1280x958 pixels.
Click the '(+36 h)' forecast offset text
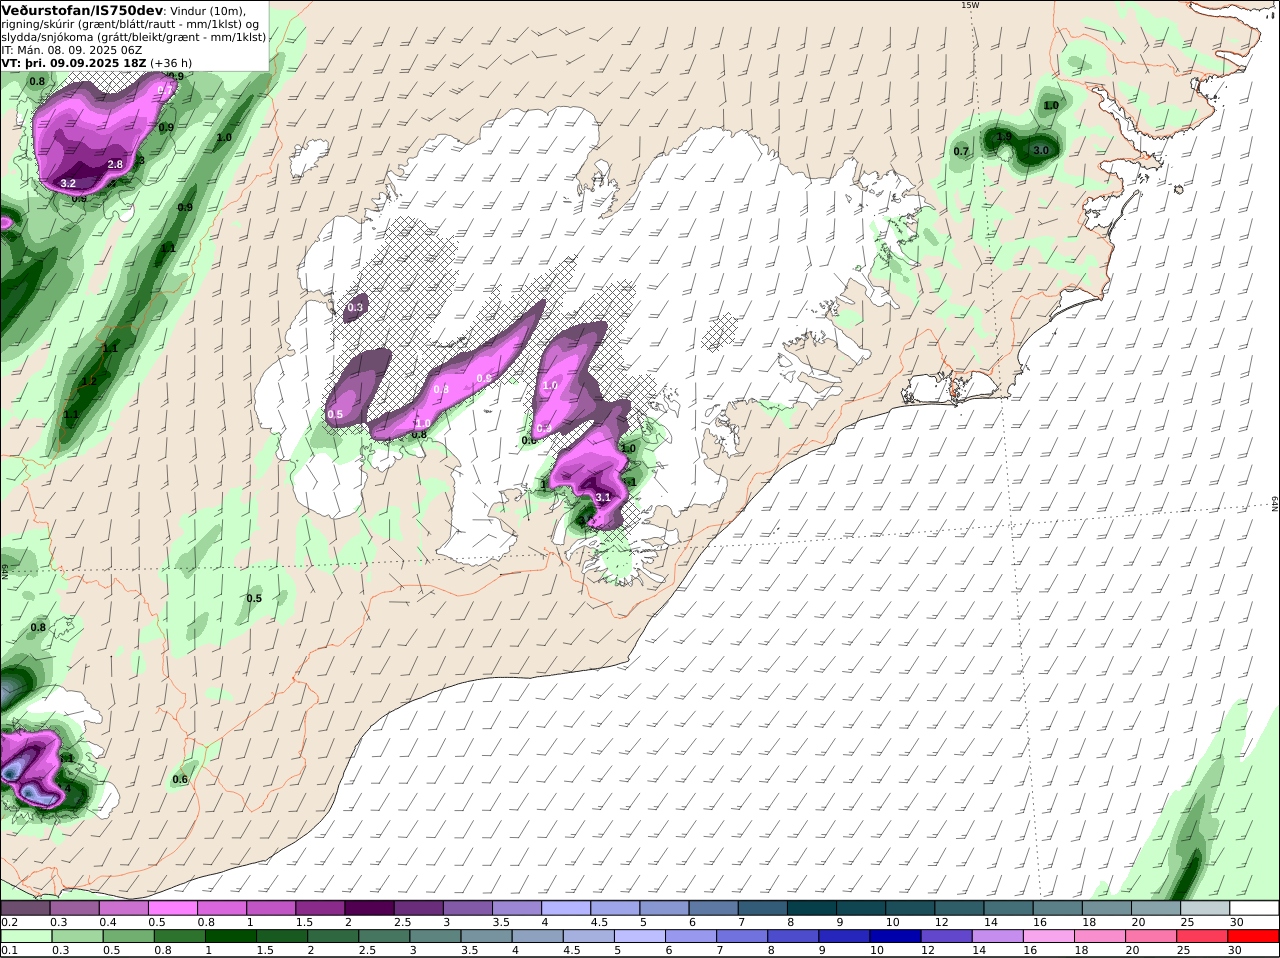pyautogui.click(x=171, y=63)
